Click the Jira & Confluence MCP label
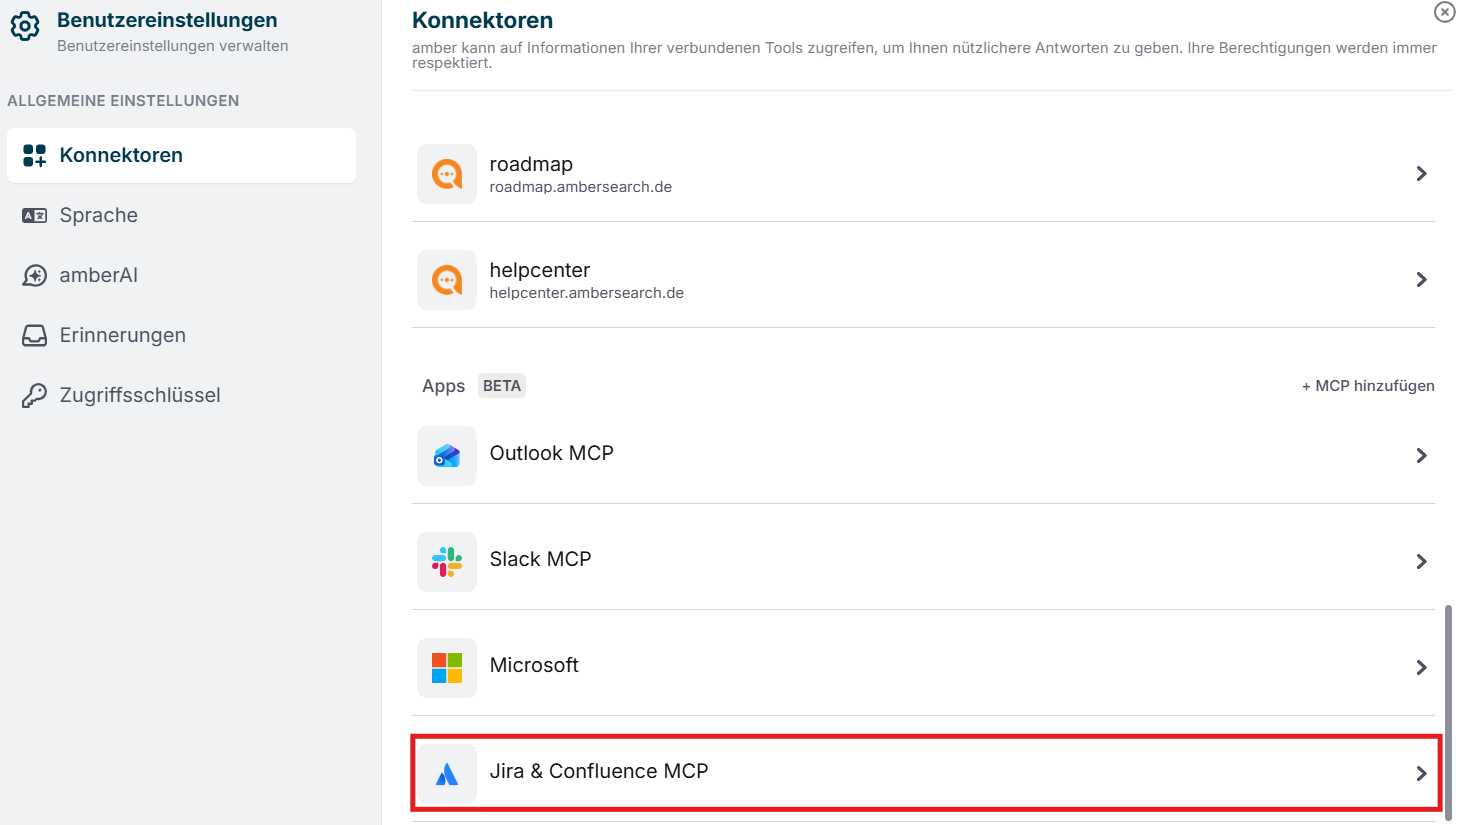1460x825 pixels. (x=599, y=771)
